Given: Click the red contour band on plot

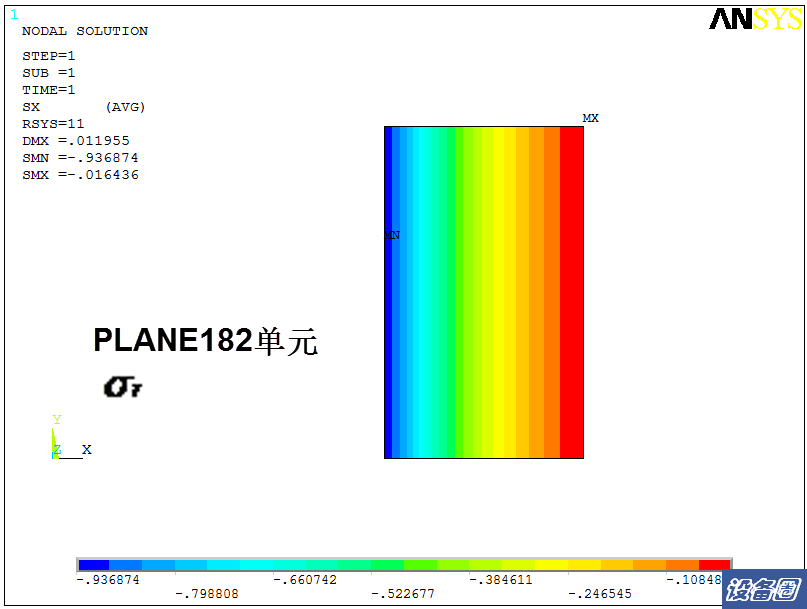Looking at the screenshot, I should tap(571, 292).
